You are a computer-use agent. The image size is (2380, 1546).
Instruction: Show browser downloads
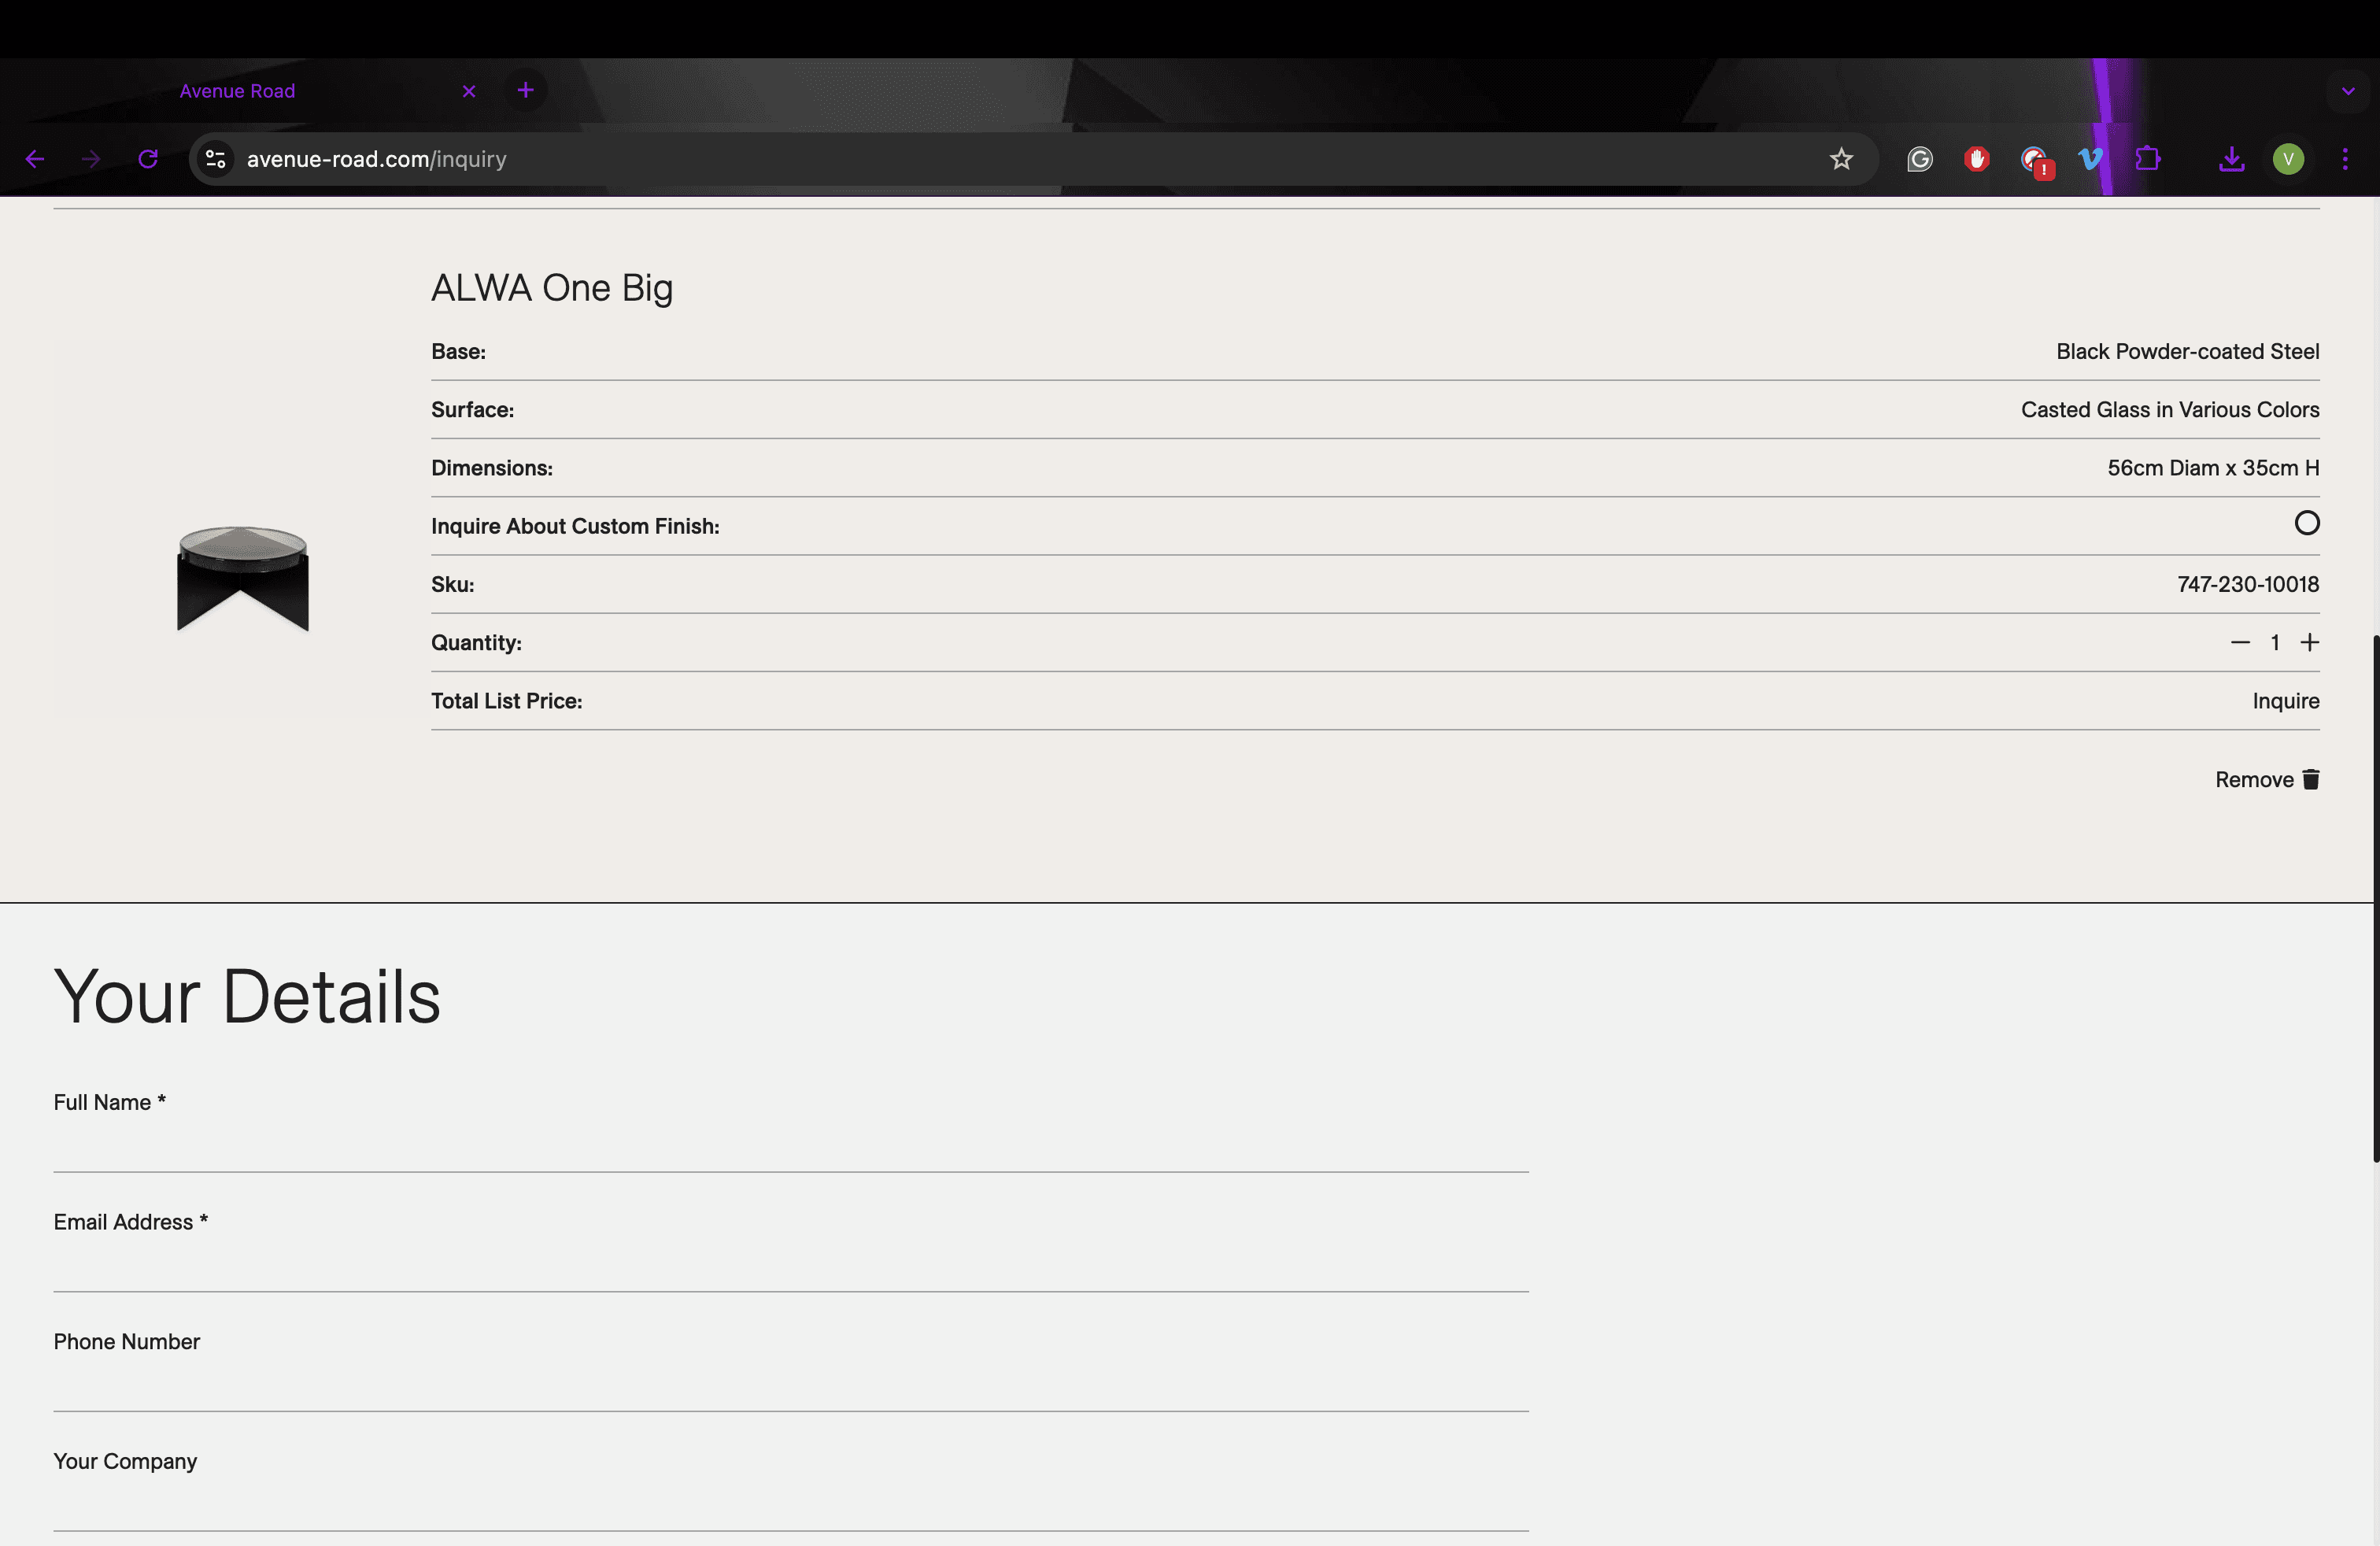pos(2231,159)
